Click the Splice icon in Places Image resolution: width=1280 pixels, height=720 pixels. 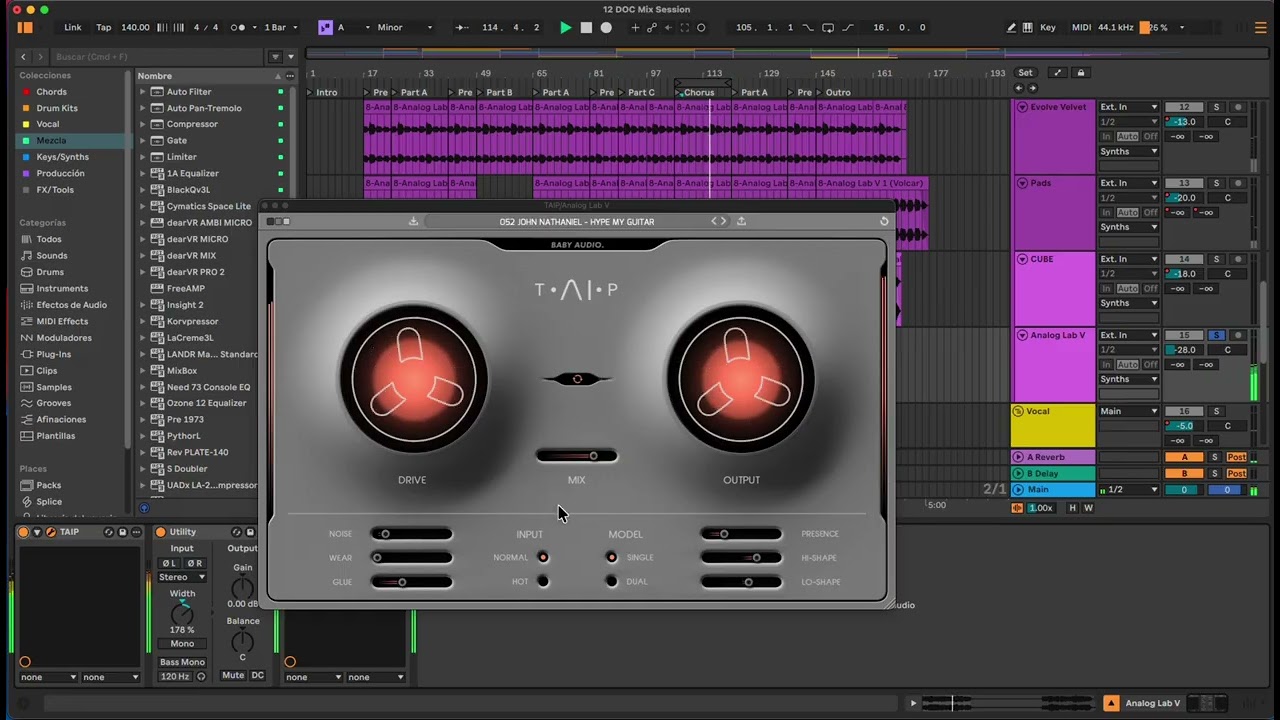[27, 502]
